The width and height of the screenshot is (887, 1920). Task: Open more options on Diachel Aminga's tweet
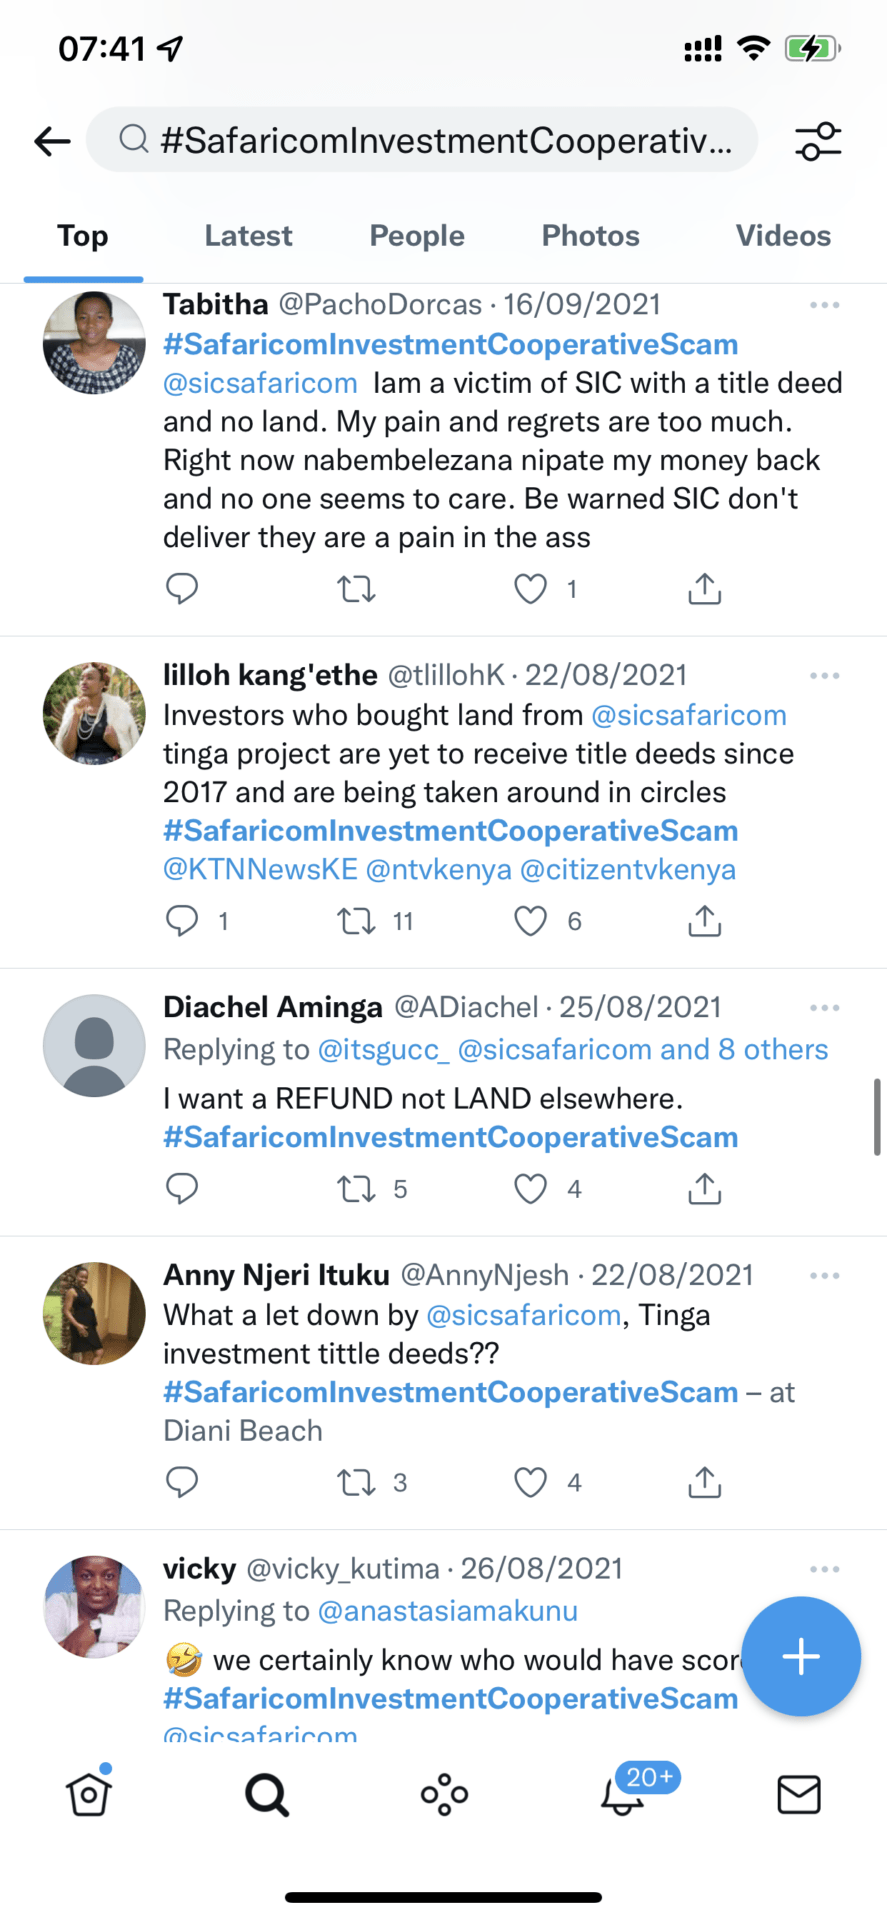[x=824, y=1008]
